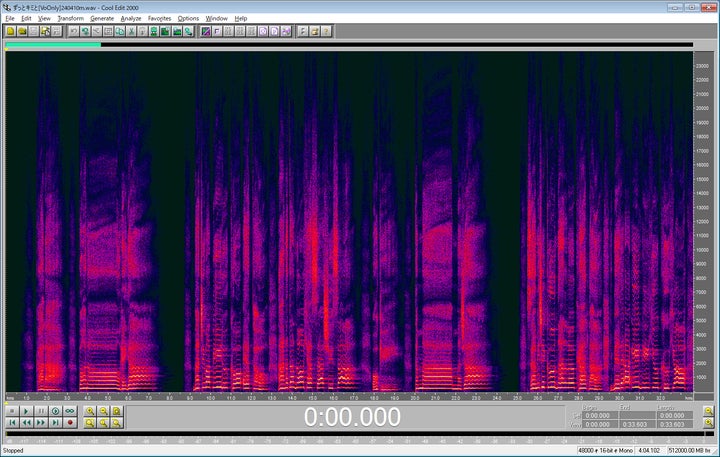The width and height of the screenshot is (720, 457).
Task: Click the circled Play to End button
Action: click(56, 411)
